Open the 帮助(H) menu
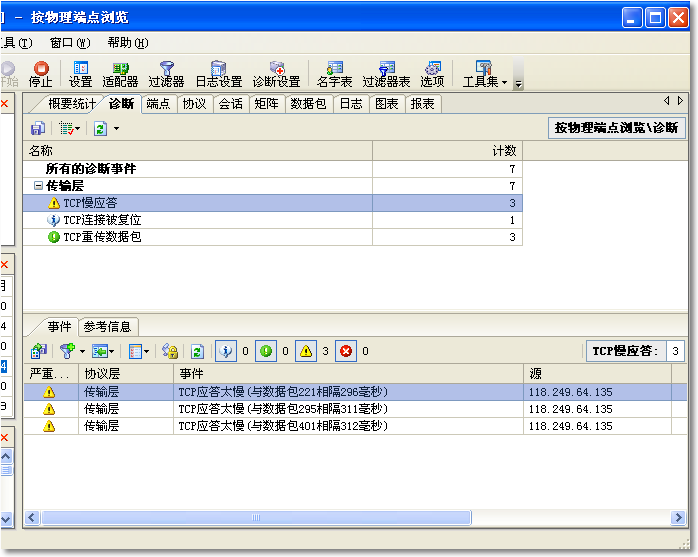 click(x=127, y=43)
